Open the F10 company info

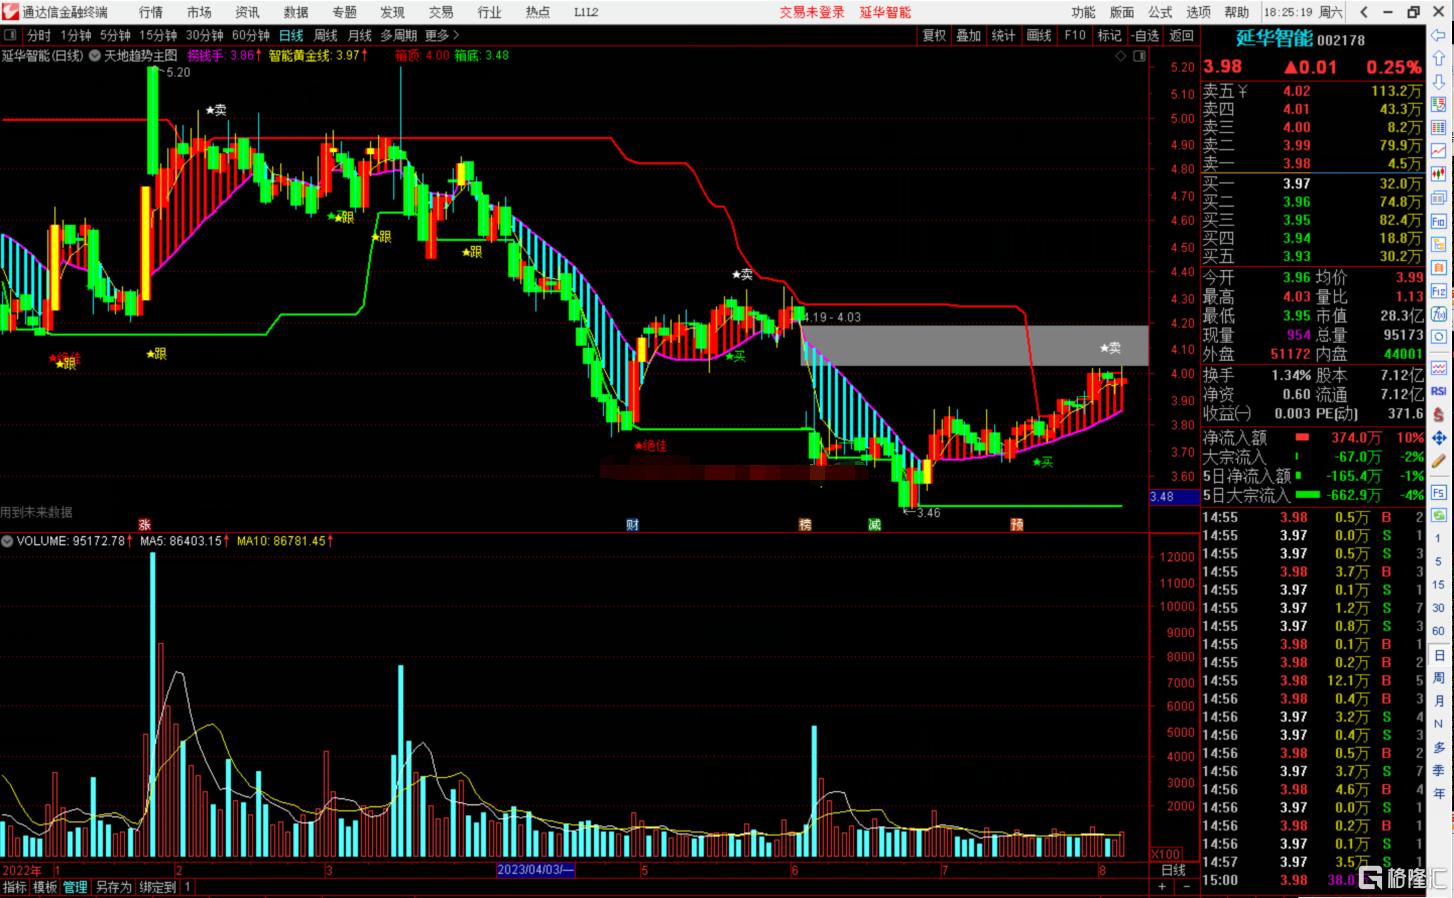[1075, 35]
